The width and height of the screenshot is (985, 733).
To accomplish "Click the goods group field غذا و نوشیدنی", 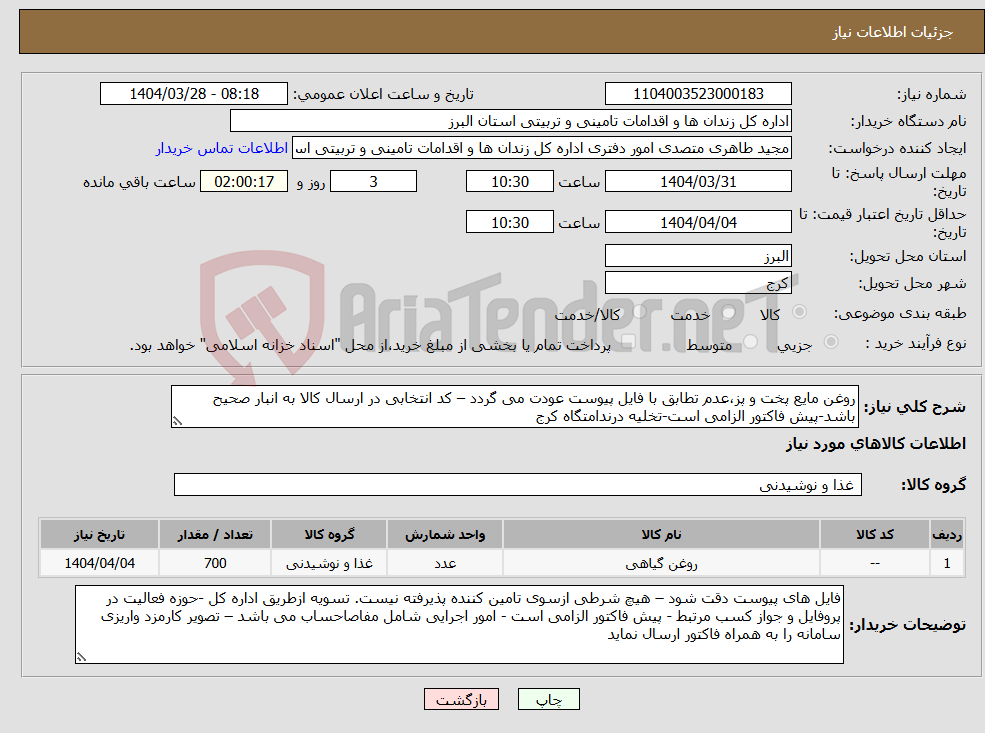I will pyautogui.click(x=518, y=484).
